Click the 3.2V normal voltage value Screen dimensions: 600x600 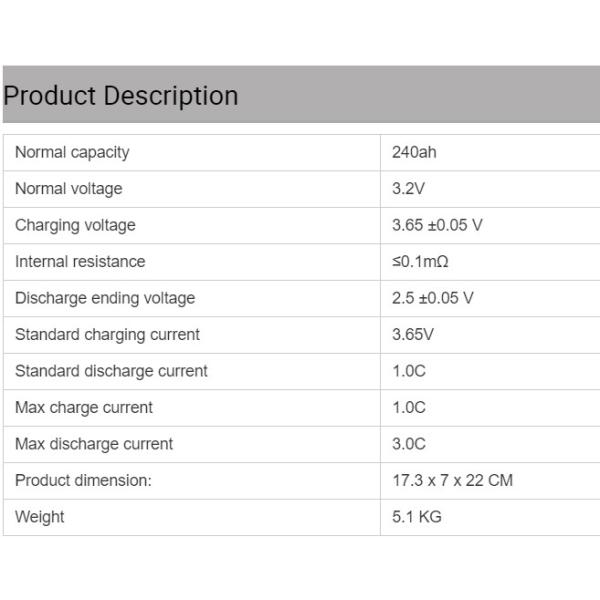pyautogui.click(x=409, y=189)
